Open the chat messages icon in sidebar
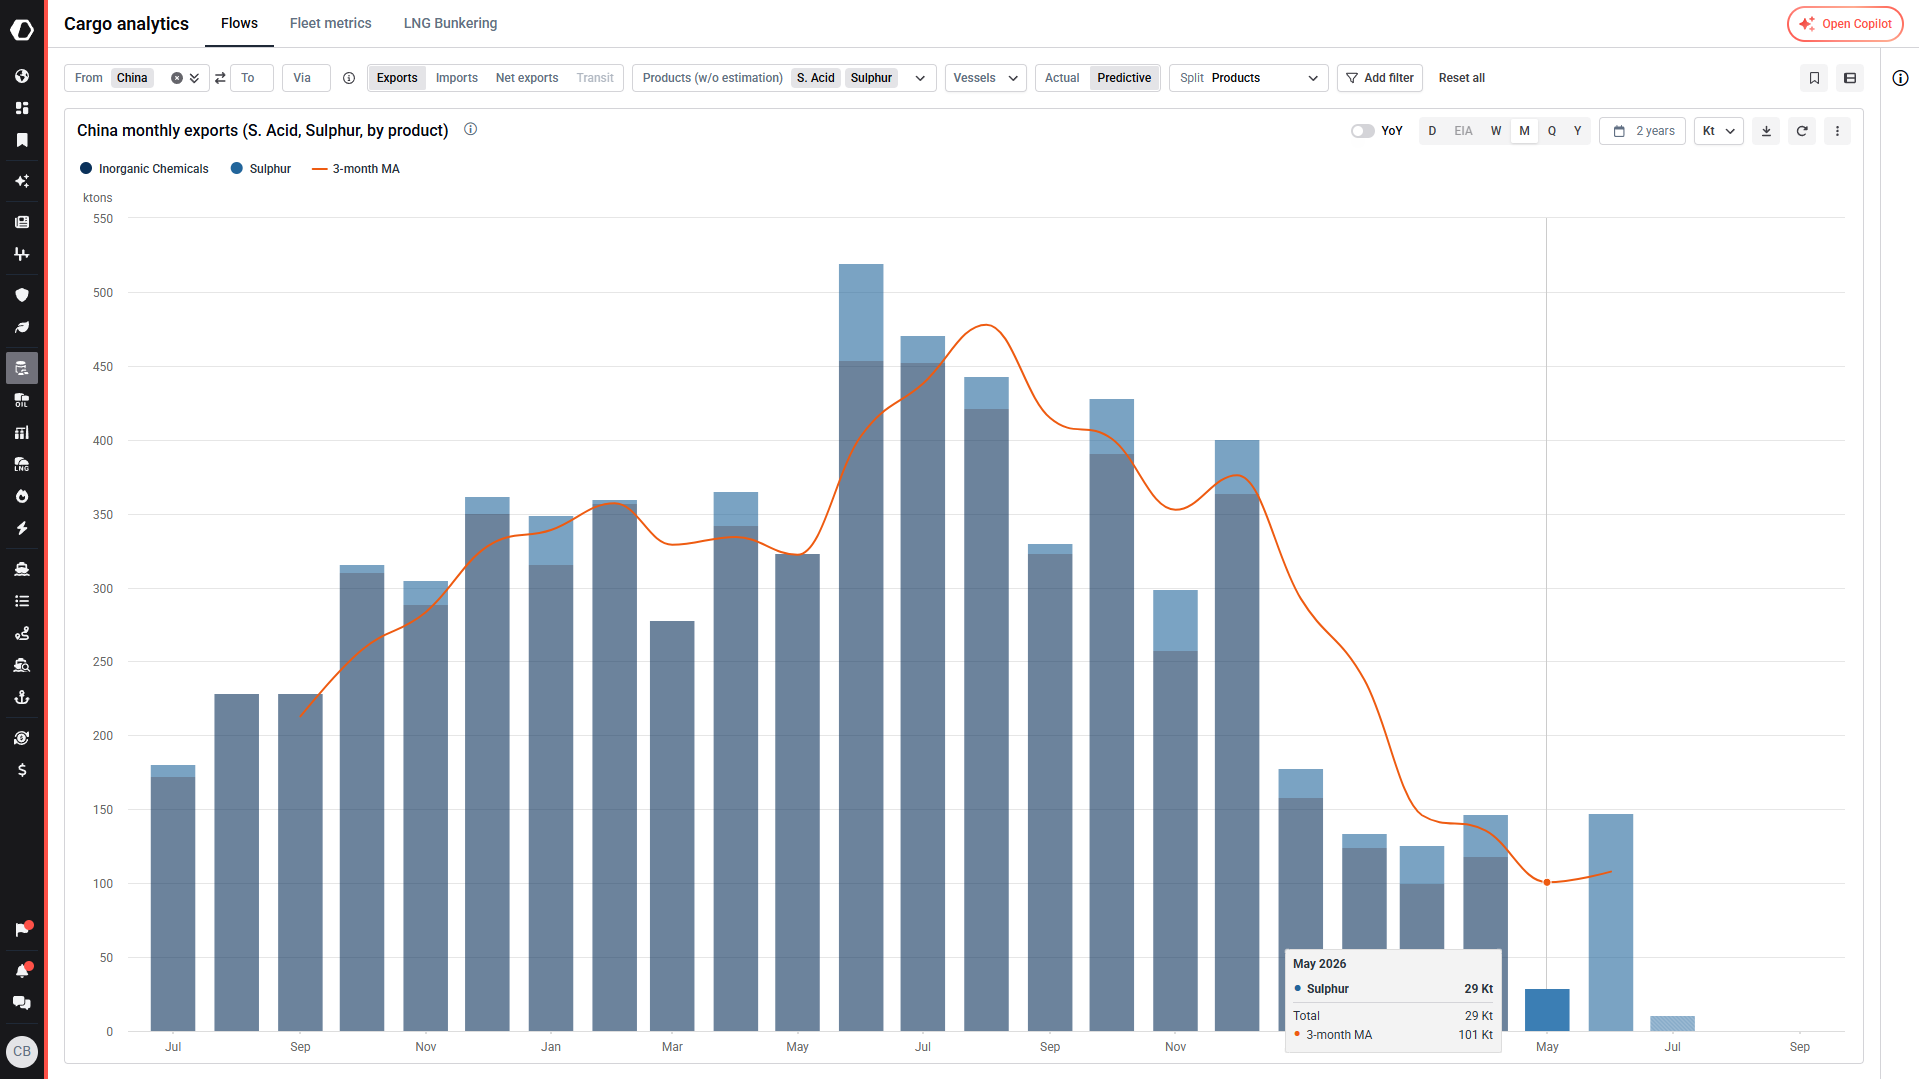 (x=22, y=1003)
